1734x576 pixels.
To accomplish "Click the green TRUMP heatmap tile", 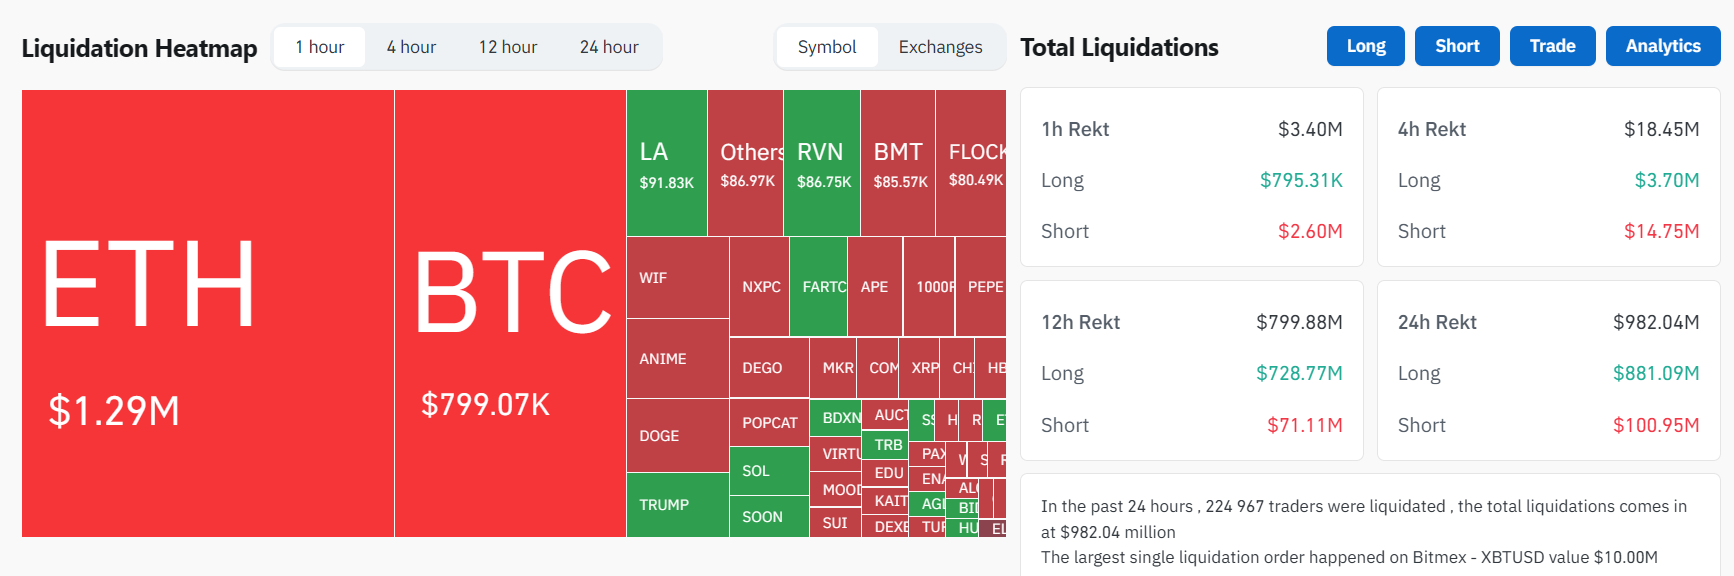I will tap(677, 505).
